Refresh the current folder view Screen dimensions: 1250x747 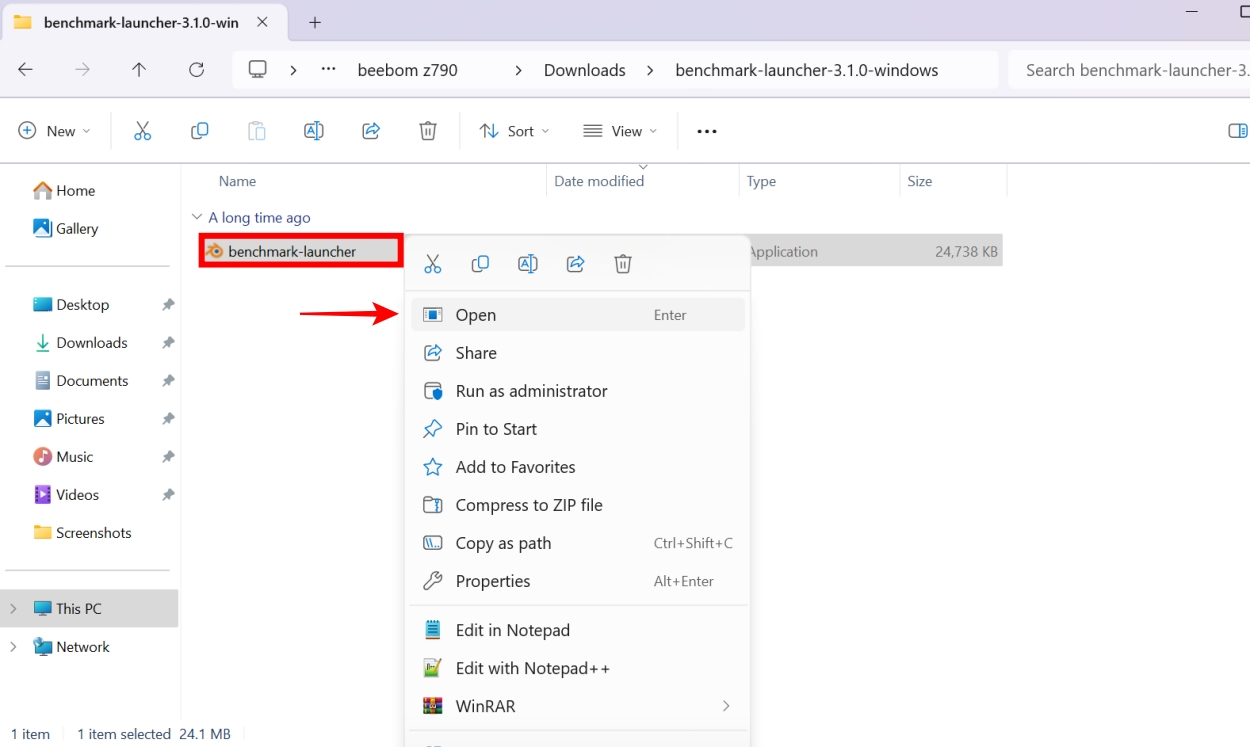[x=196, y=70]
